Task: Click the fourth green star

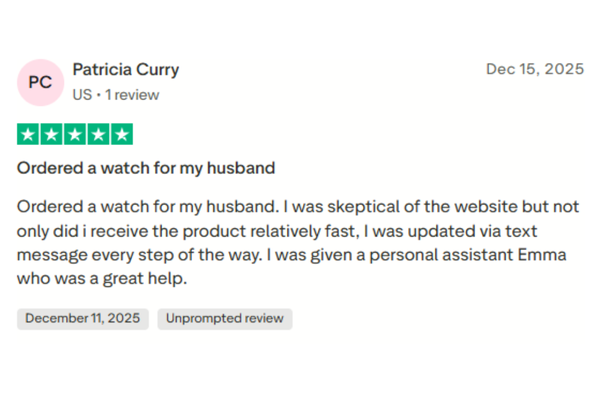Action: pos(98,134)
